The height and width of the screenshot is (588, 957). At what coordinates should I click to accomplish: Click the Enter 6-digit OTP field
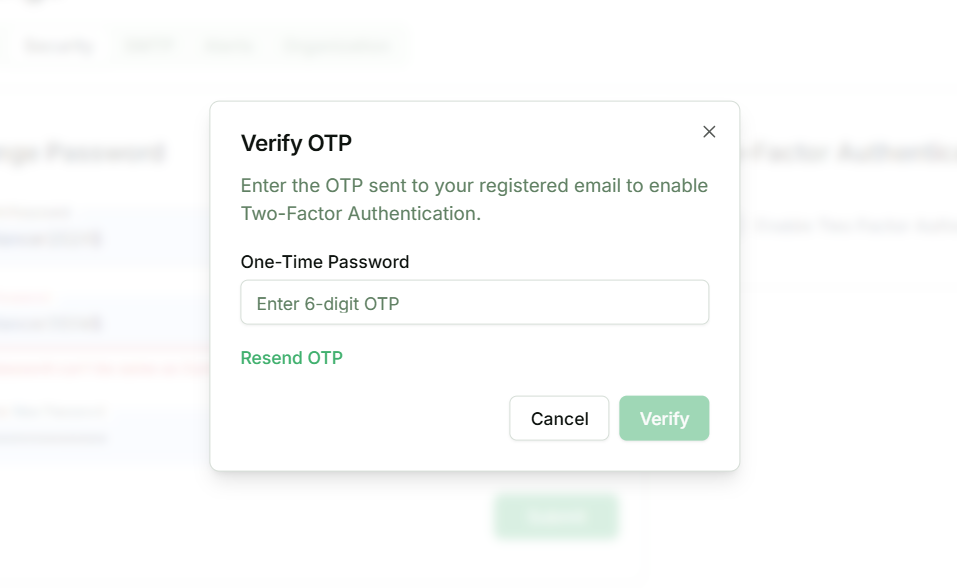point(474,303)
